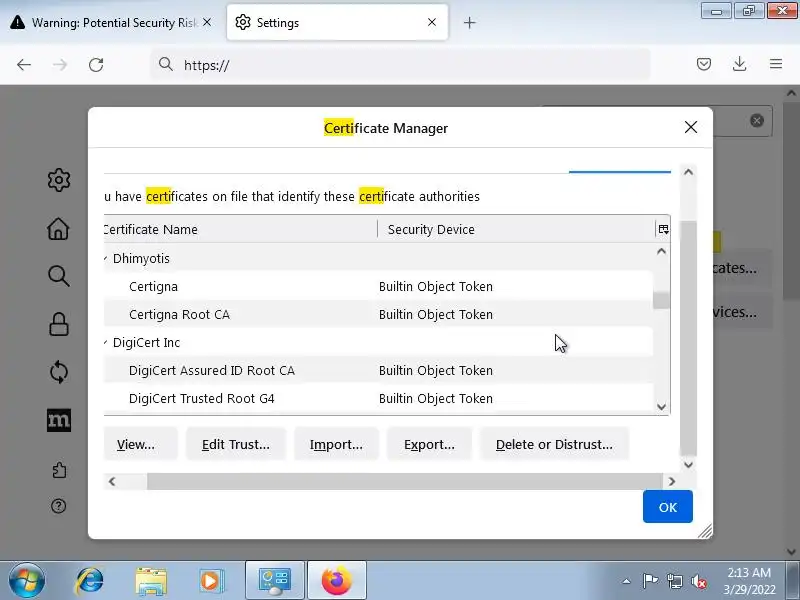Click dialog vertical scroll up arrow
The width and height of the screenshot is (800, 600).
[688, 172]
